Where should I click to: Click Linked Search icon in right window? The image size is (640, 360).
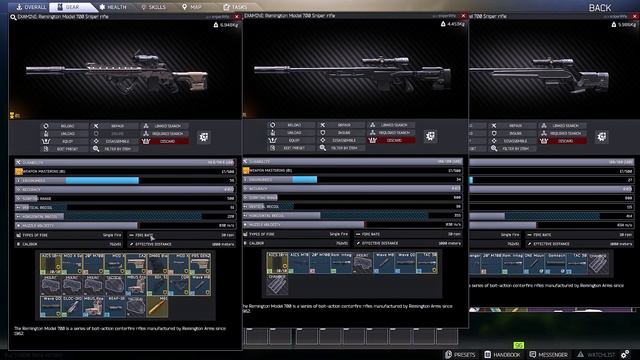[544, 126]
